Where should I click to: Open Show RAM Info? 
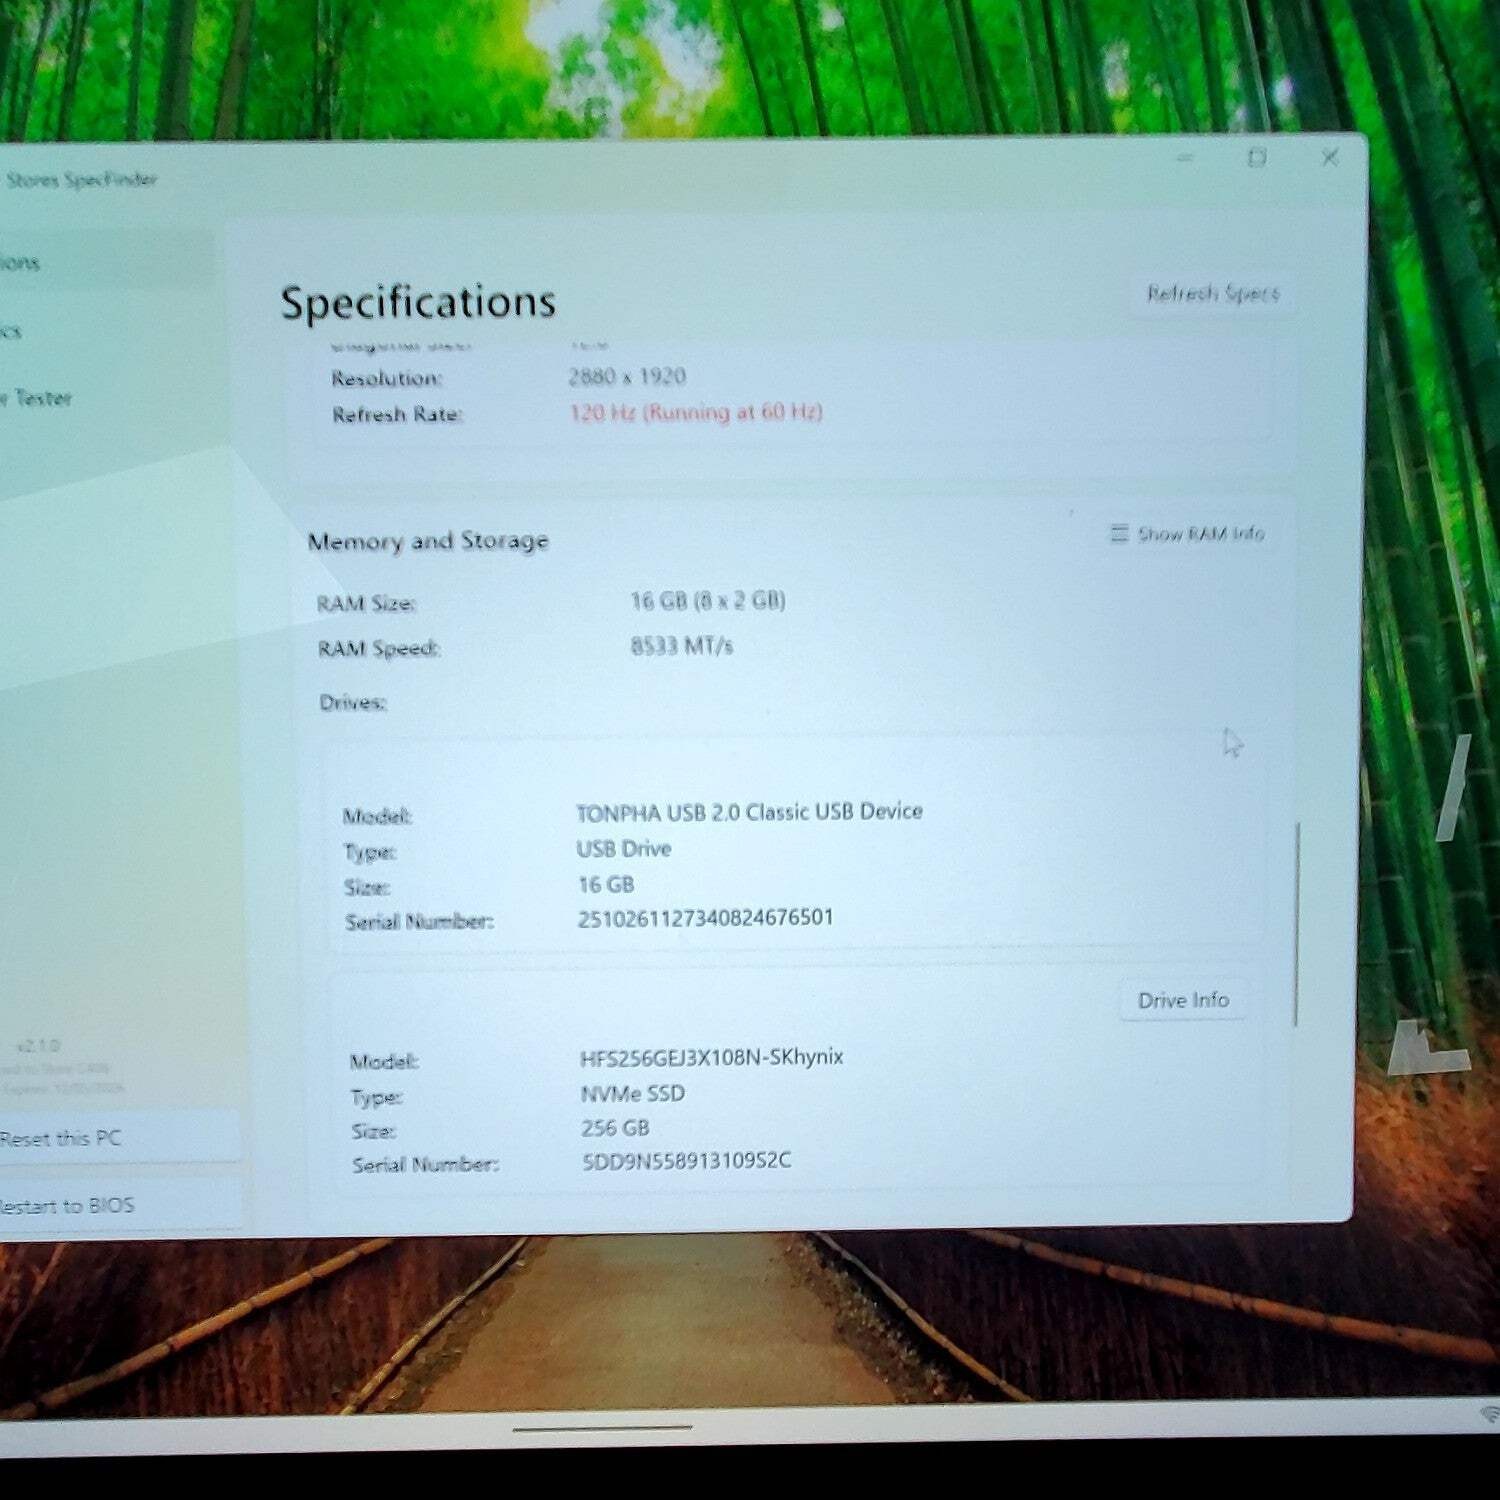pyautogui.click(x=1187, y=534)
